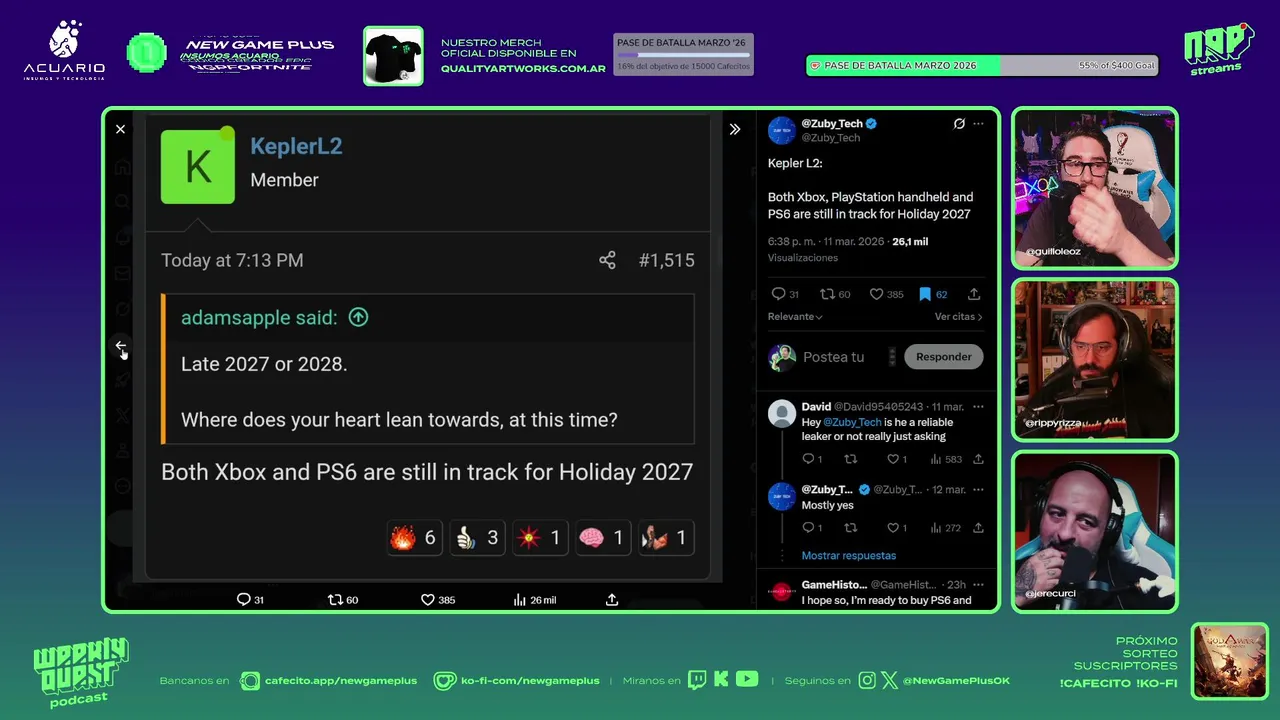Screen dimensions: 1280x720
Task: Click post number #1,515
Action: (666, 260)
